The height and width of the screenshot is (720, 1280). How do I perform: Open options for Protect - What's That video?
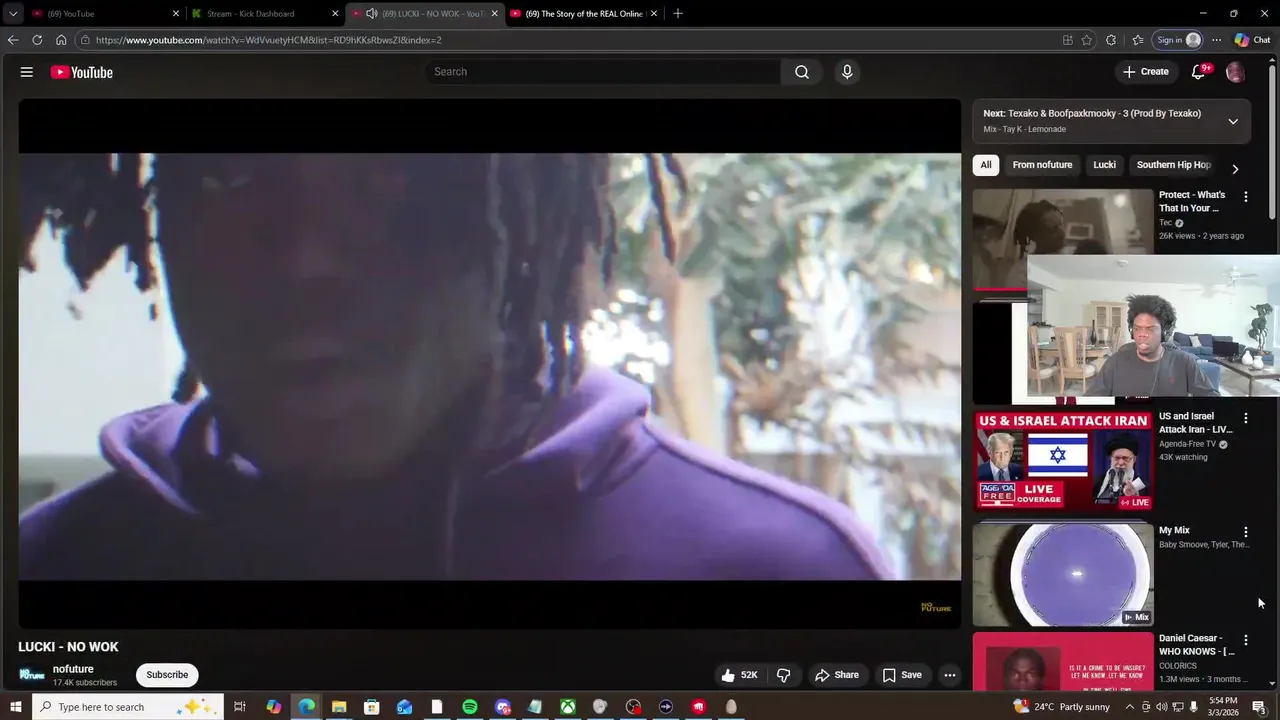[1246, 197]
